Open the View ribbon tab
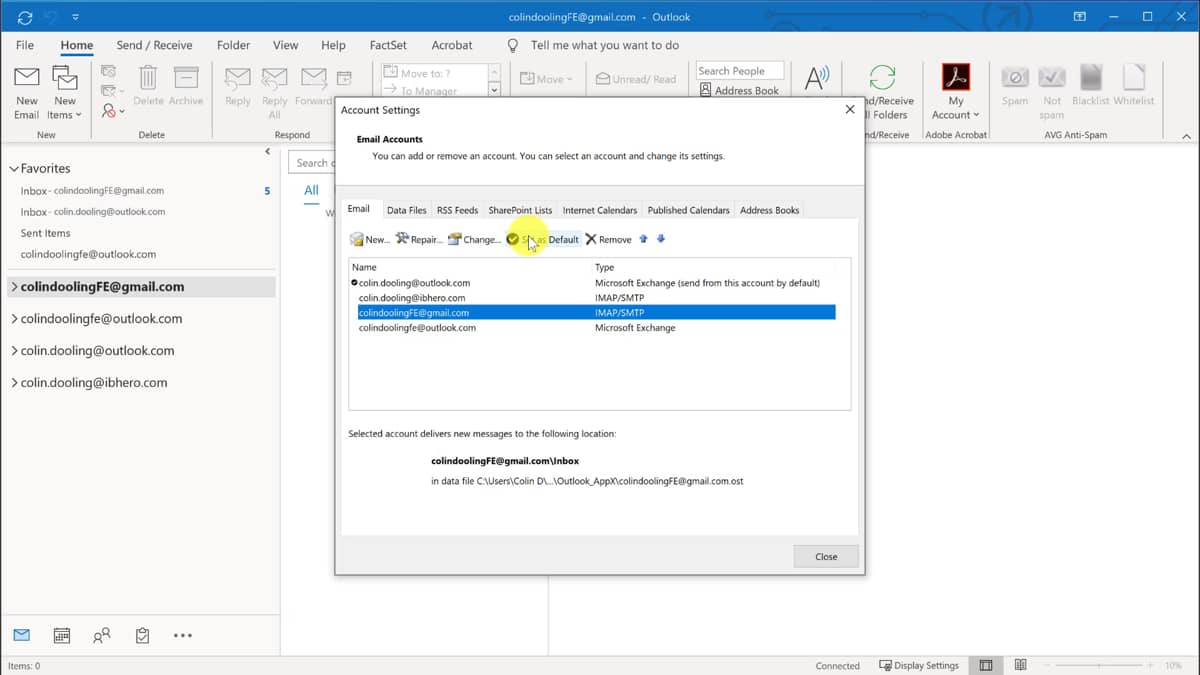Viewport: 1200px width, 675px height. (x=286, y=45)
